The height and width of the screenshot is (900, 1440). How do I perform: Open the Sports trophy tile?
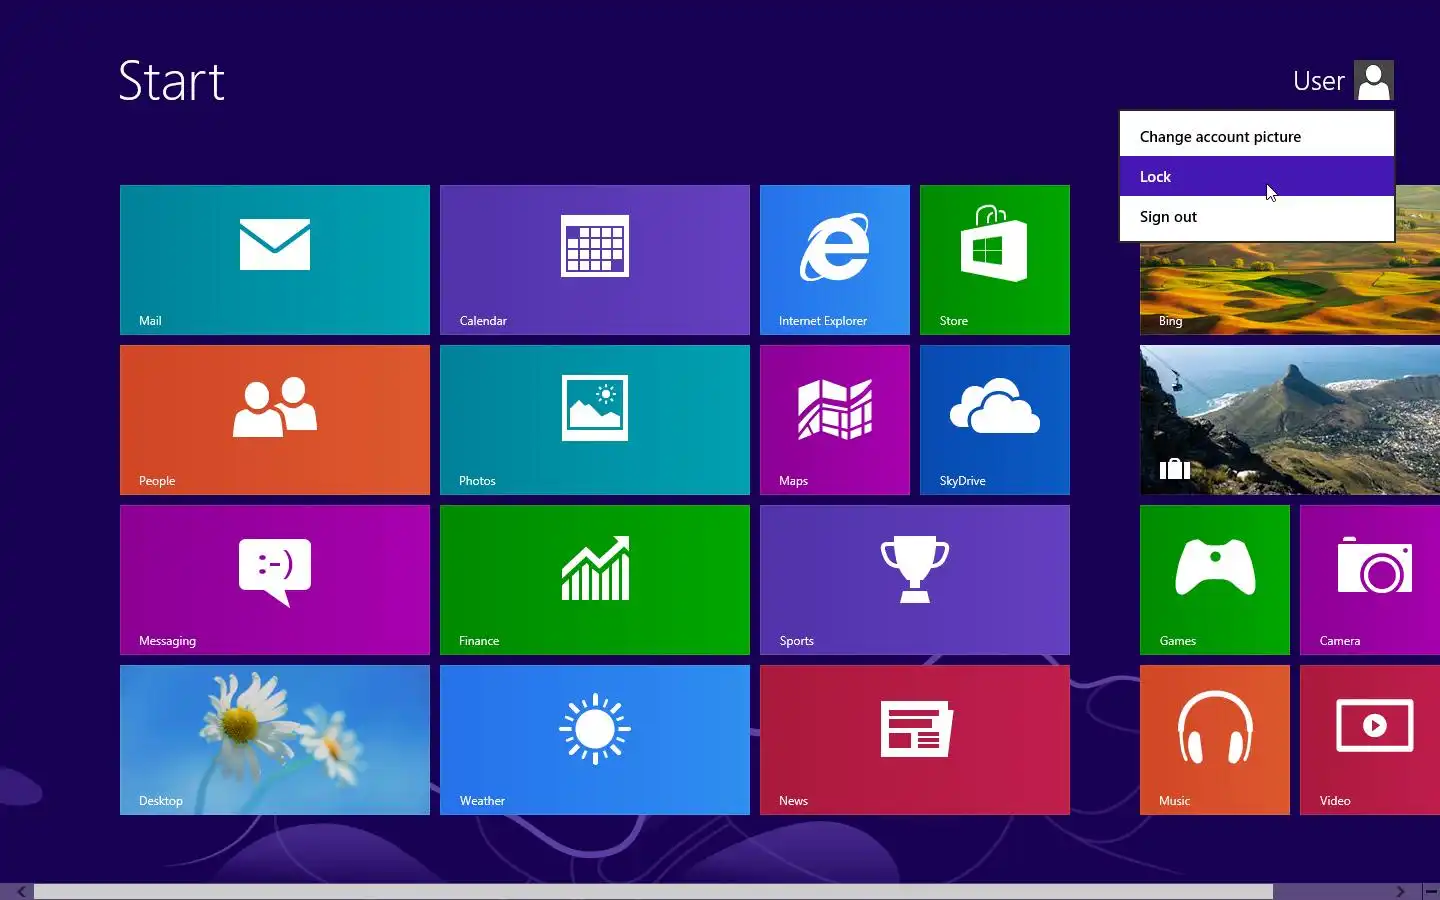point(915,580)
